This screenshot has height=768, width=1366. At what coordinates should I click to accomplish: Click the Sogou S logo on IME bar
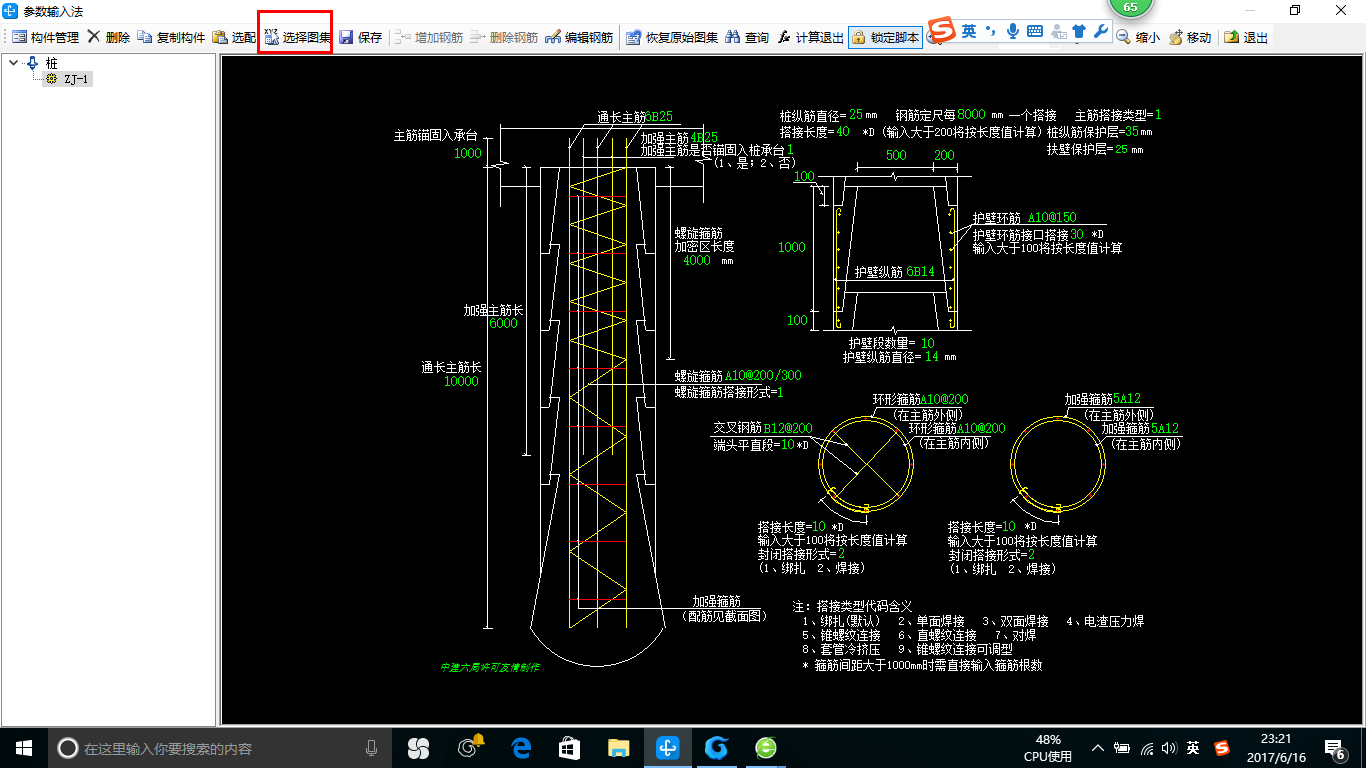click(x=941, y=30)
